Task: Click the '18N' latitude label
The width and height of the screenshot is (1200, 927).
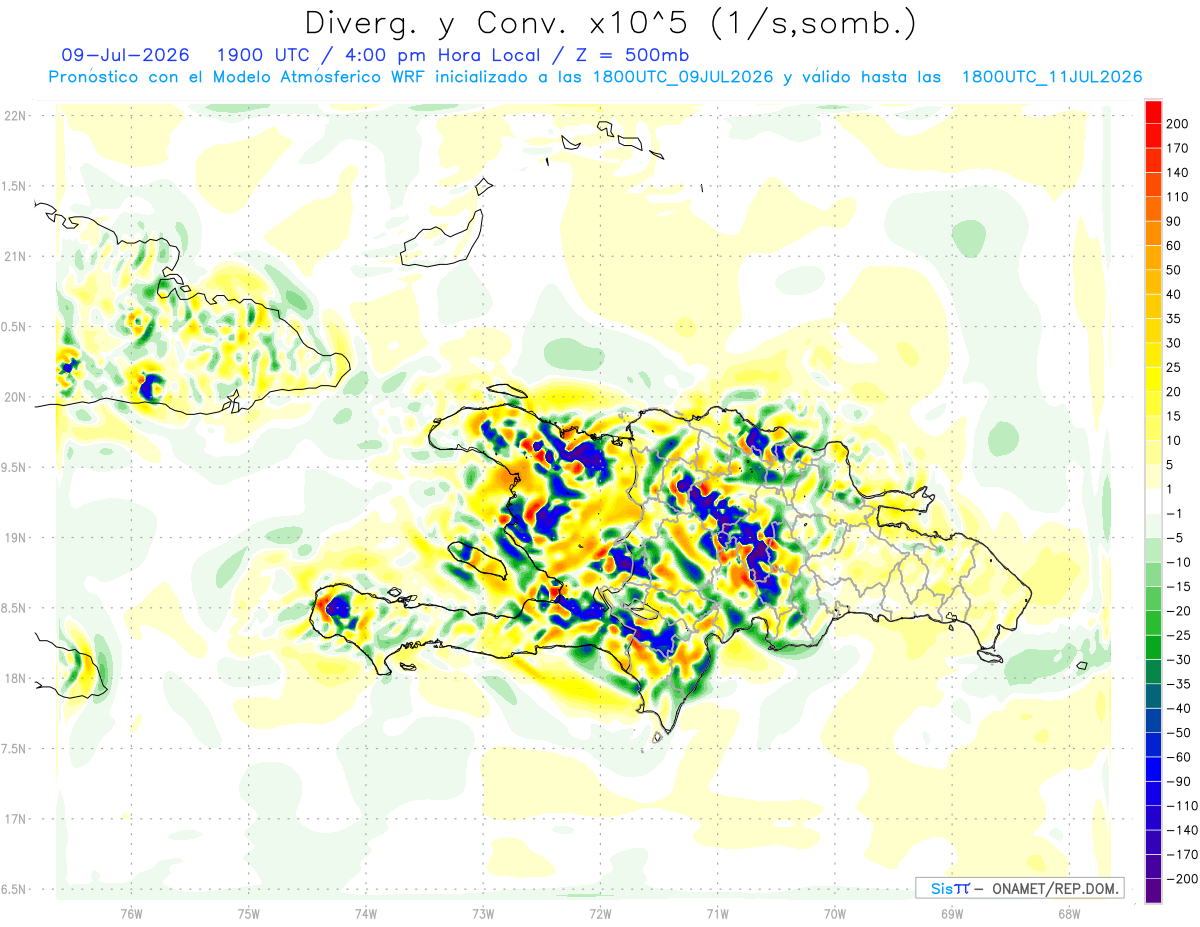Action: click(16, 679)
